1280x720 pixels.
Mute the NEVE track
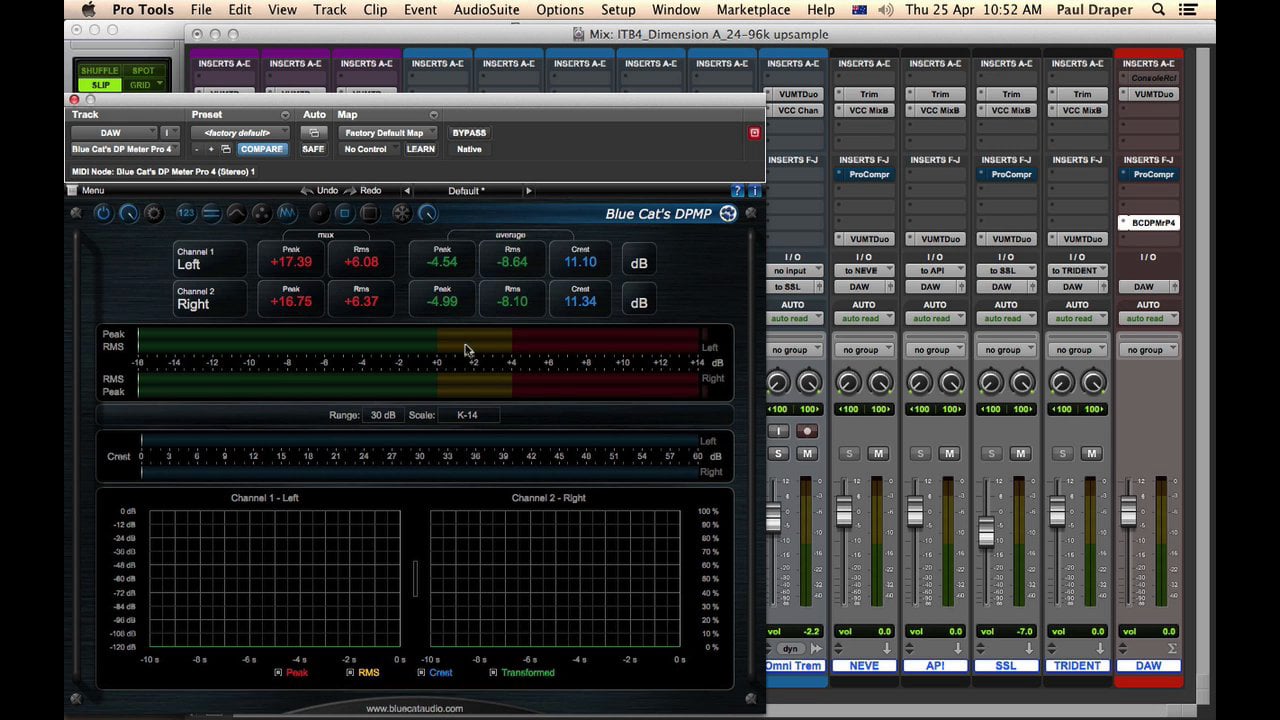click(x=878, y=454)
